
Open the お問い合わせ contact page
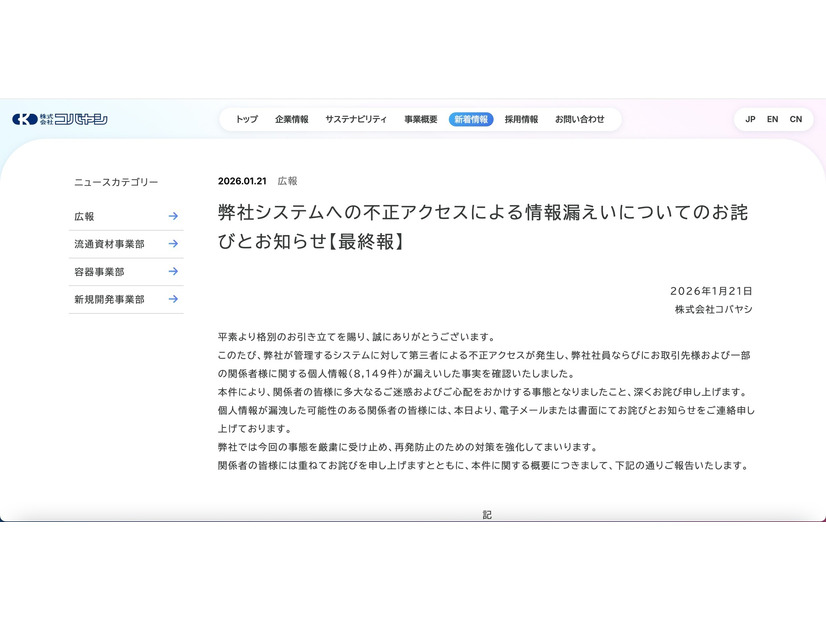coord(581,118)
